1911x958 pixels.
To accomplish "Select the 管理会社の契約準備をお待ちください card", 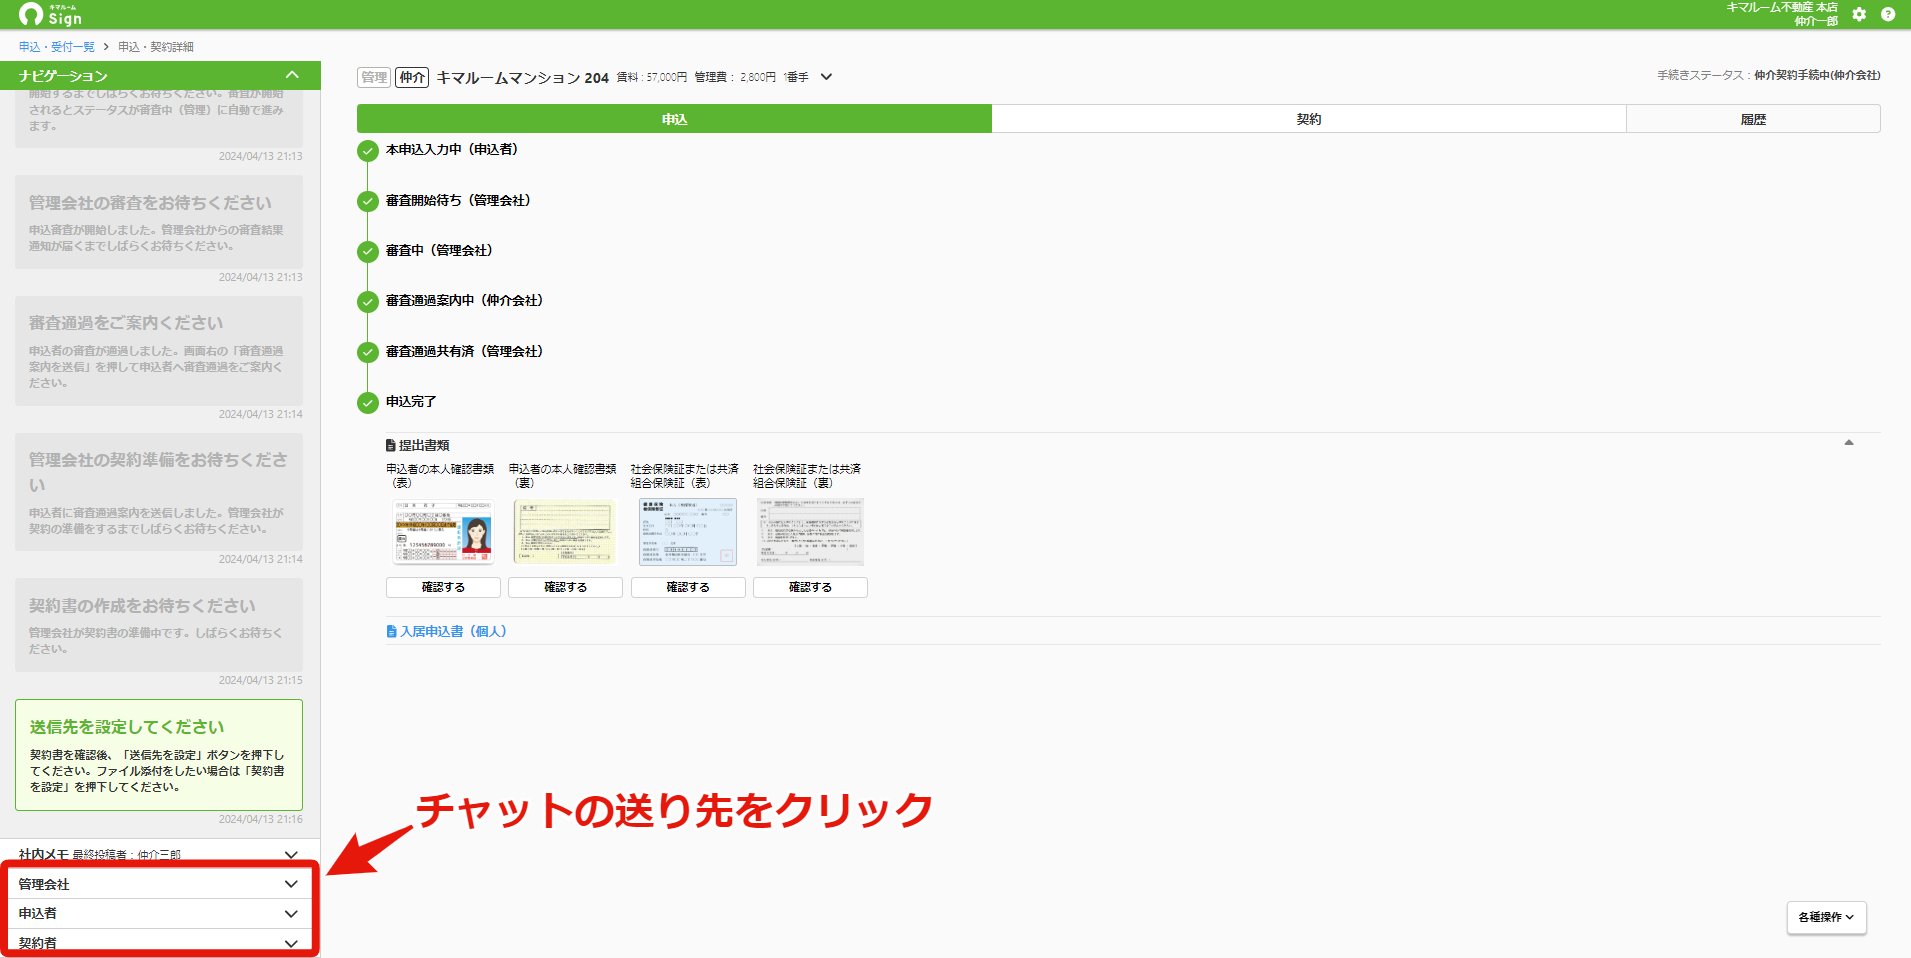I will click(159, 492).
